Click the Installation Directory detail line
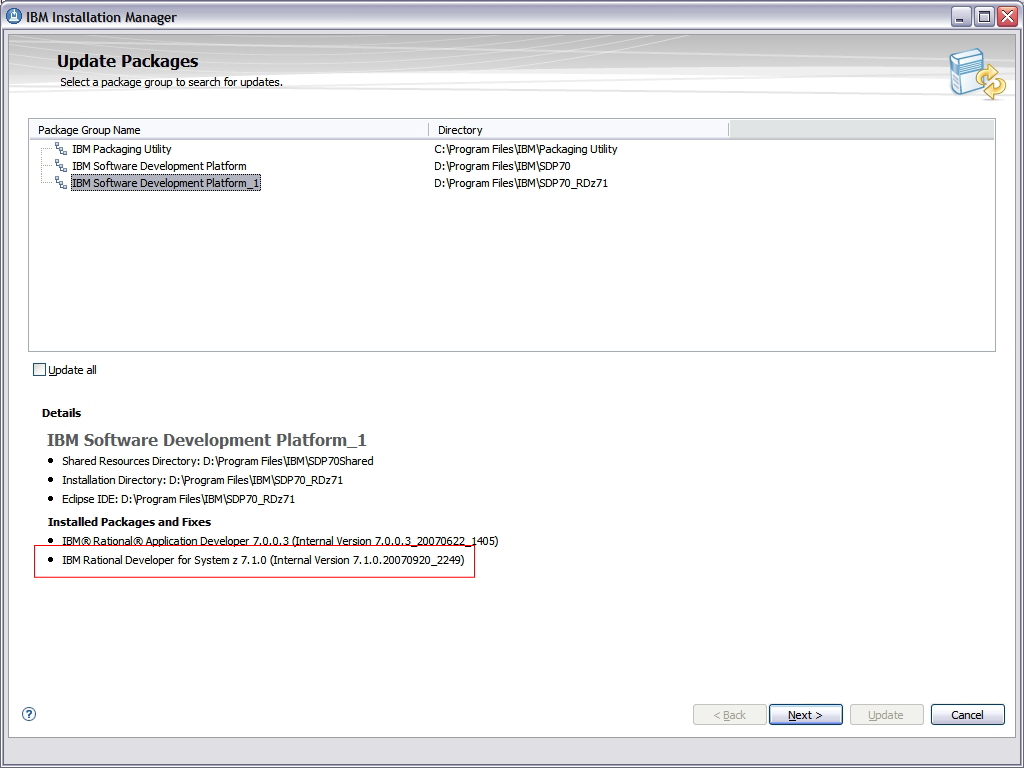The image size is (1024, 768). click(202, 480)
